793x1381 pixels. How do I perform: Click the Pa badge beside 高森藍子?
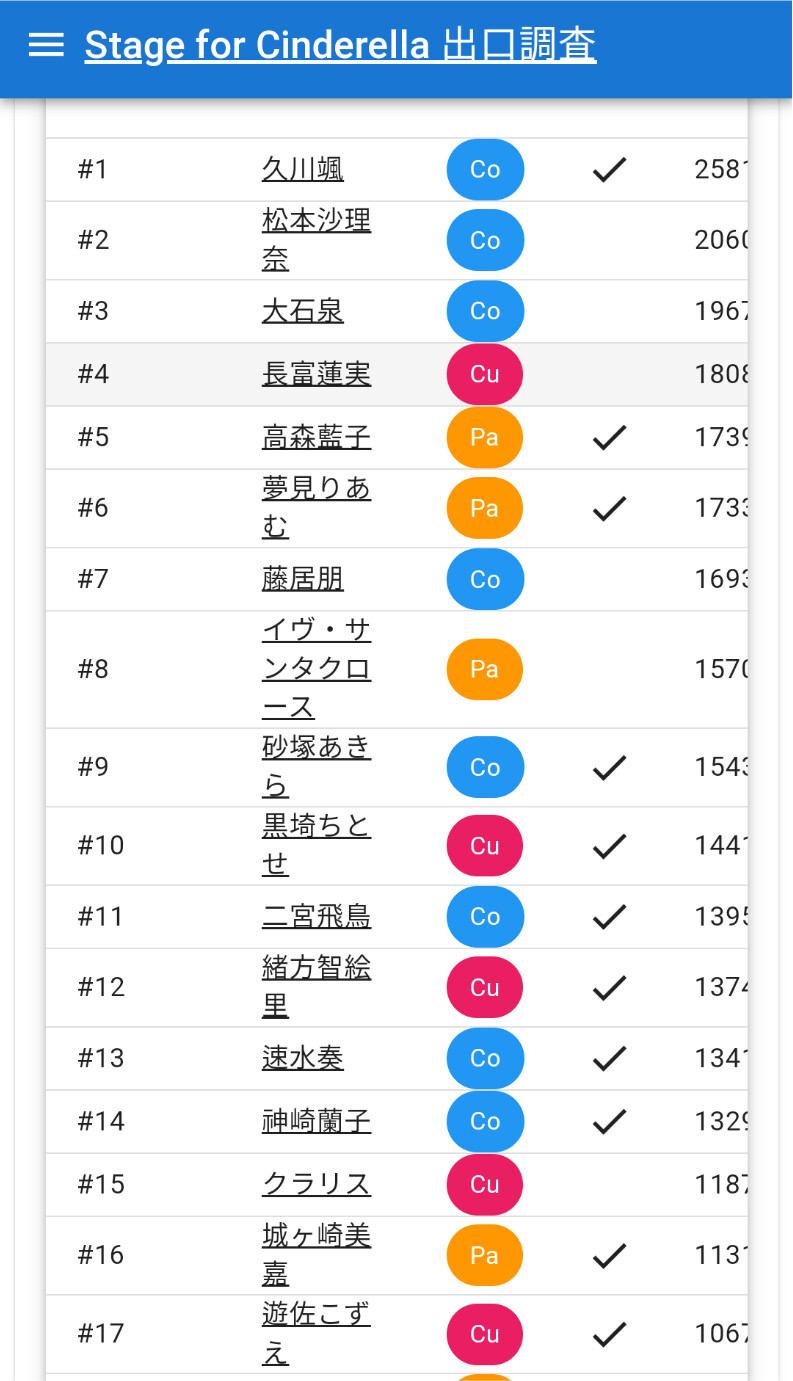click(485, 438)
